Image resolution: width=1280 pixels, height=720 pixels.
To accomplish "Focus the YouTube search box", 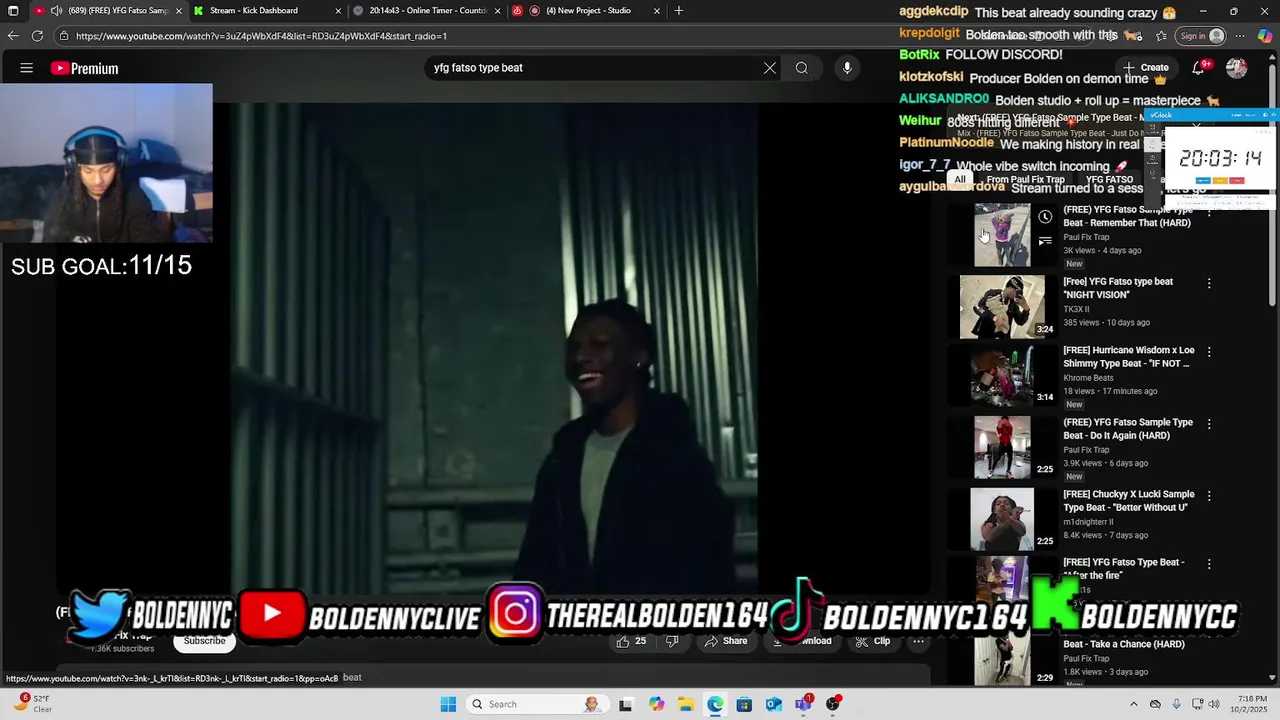I will (594, 68).
